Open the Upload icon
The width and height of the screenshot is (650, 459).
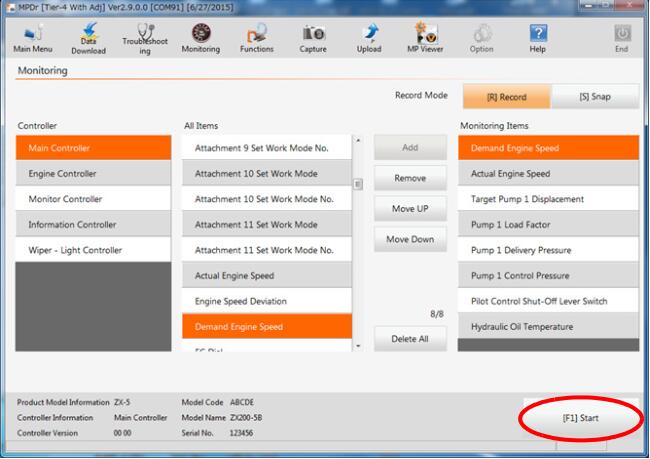point(369,38)
